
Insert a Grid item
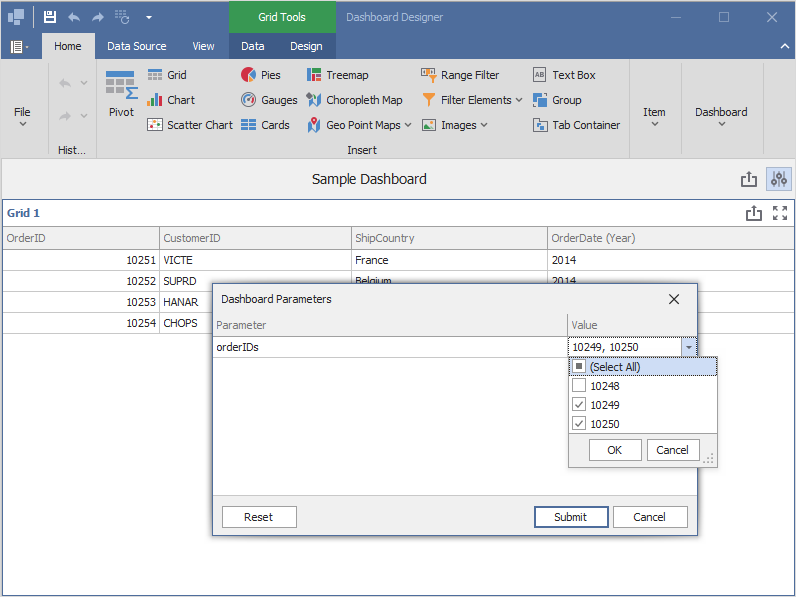pos(167,75)
